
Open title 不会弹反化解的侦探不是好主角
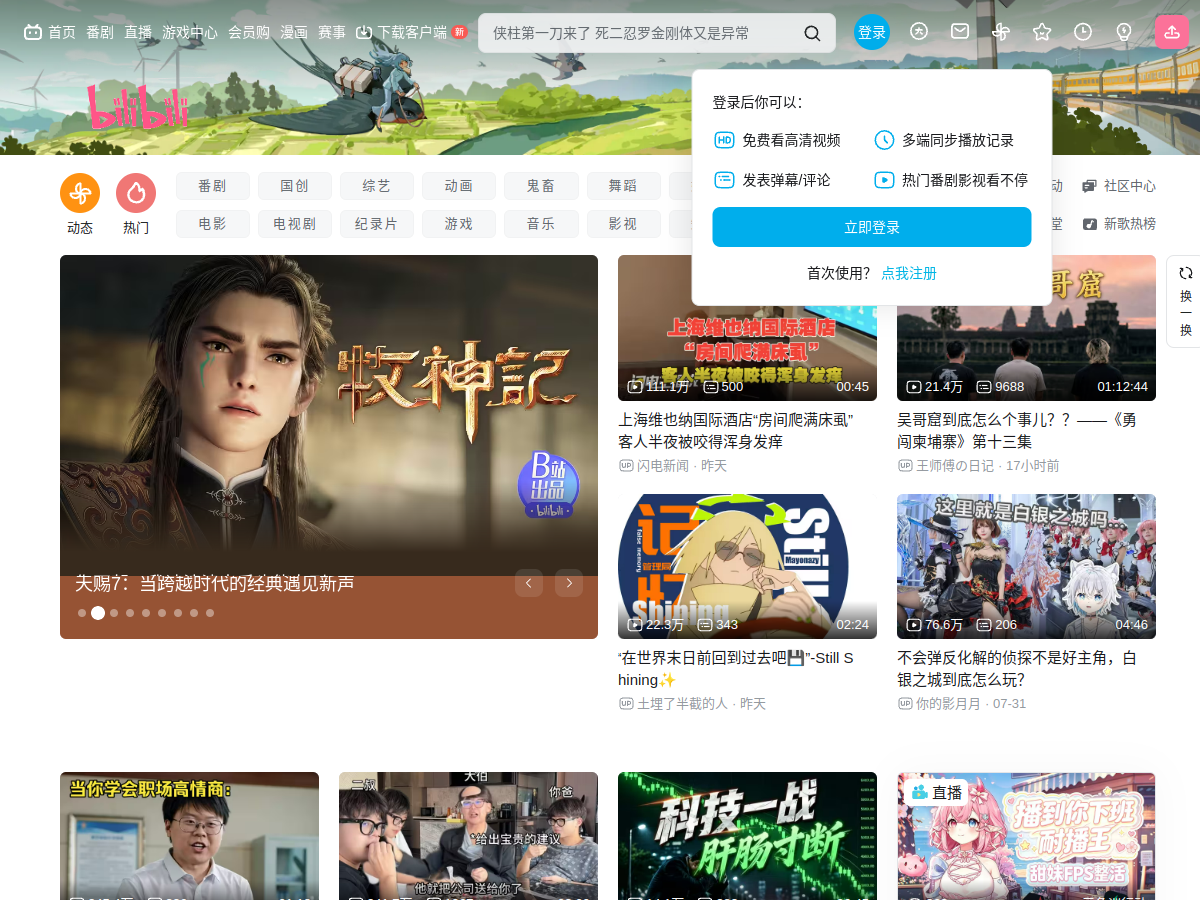pyautogui.click(x=1017, y=669)
